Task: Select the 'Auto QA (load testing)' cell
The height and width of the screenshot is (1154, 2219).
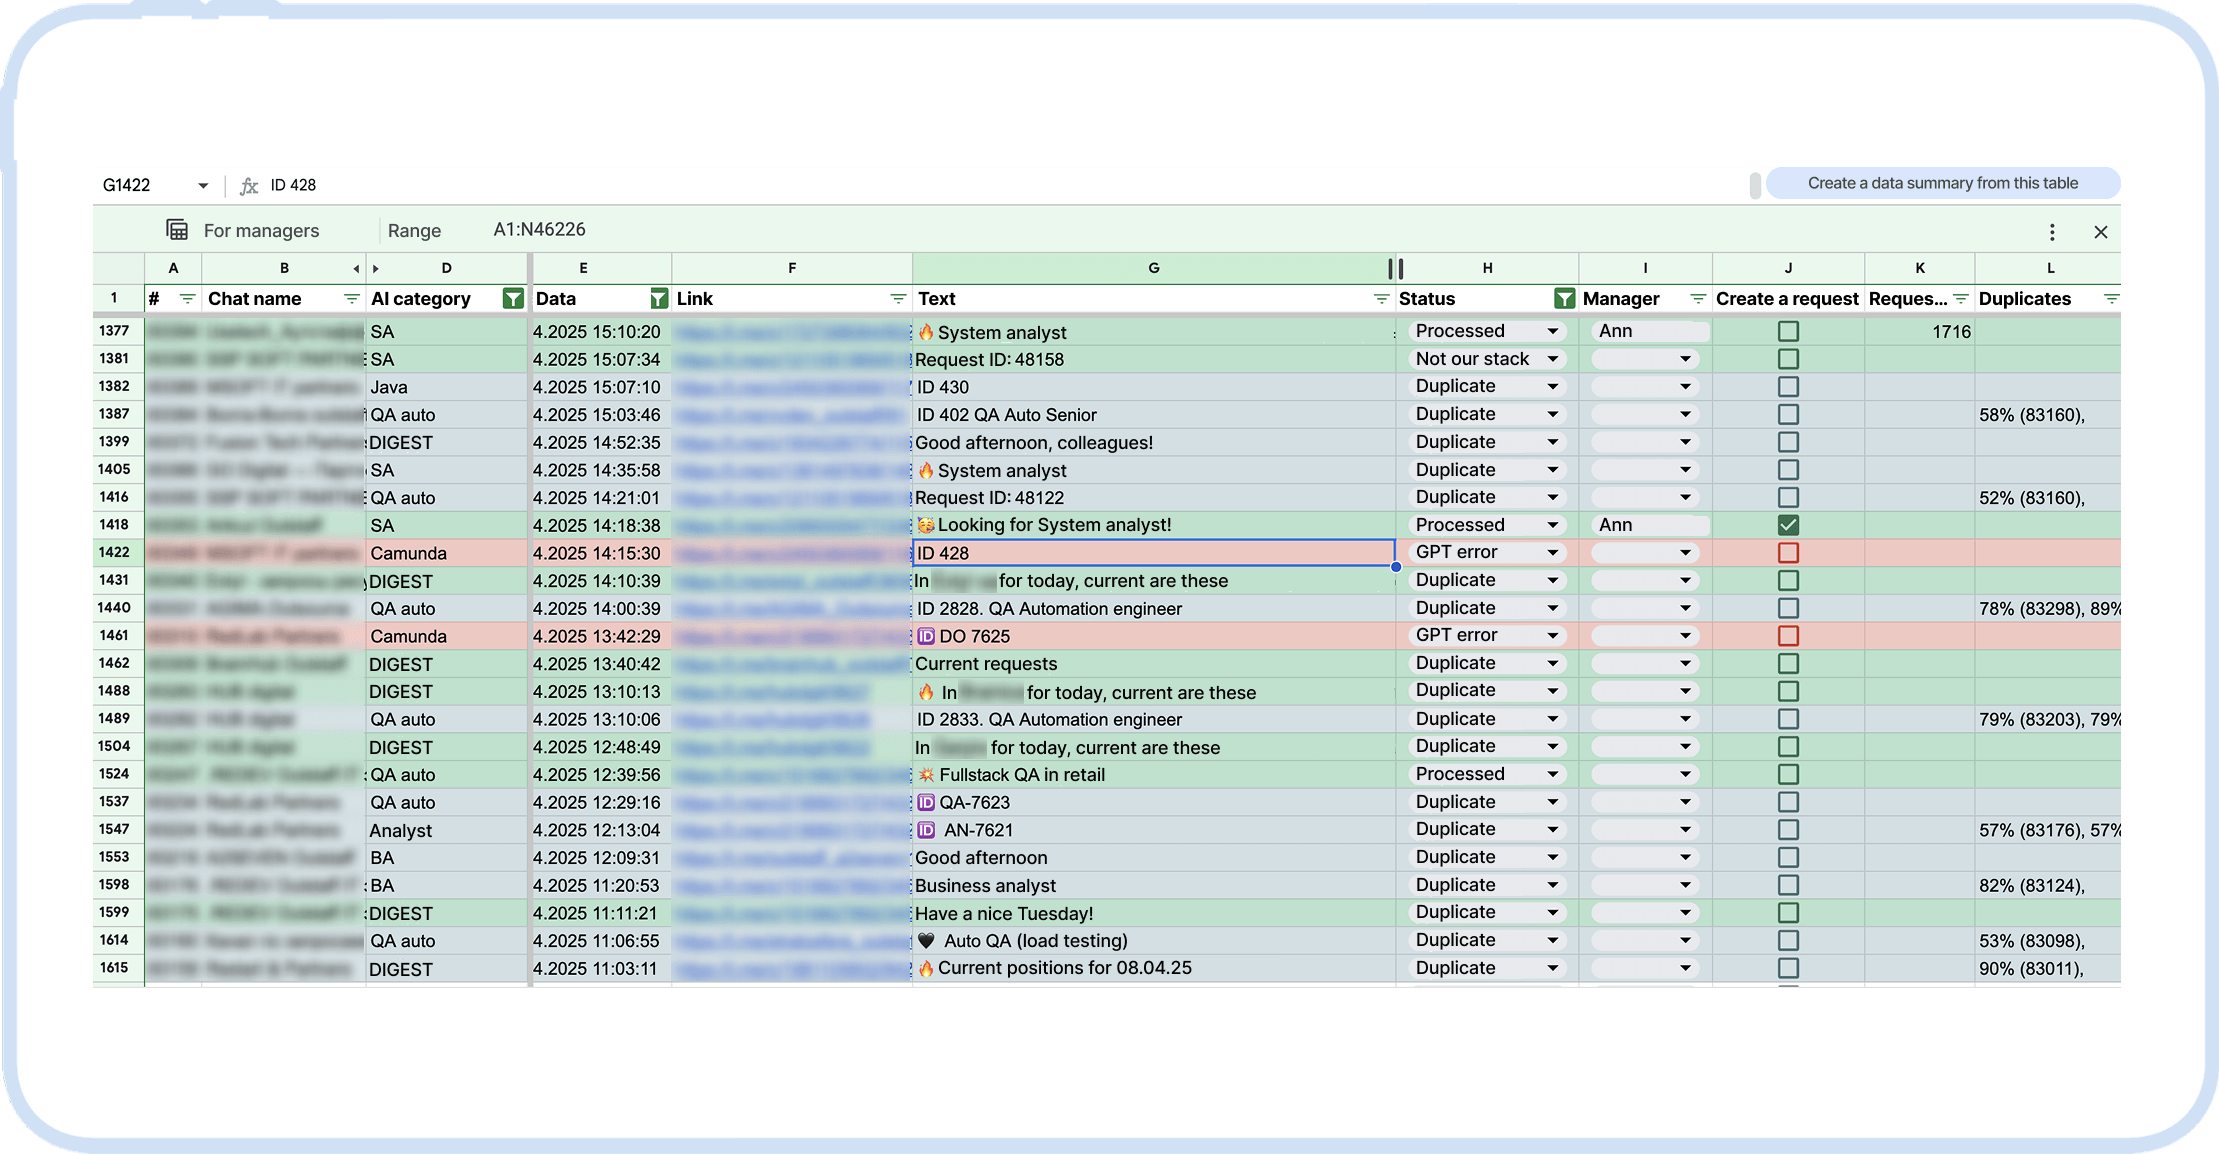Action: (1153, 940)
